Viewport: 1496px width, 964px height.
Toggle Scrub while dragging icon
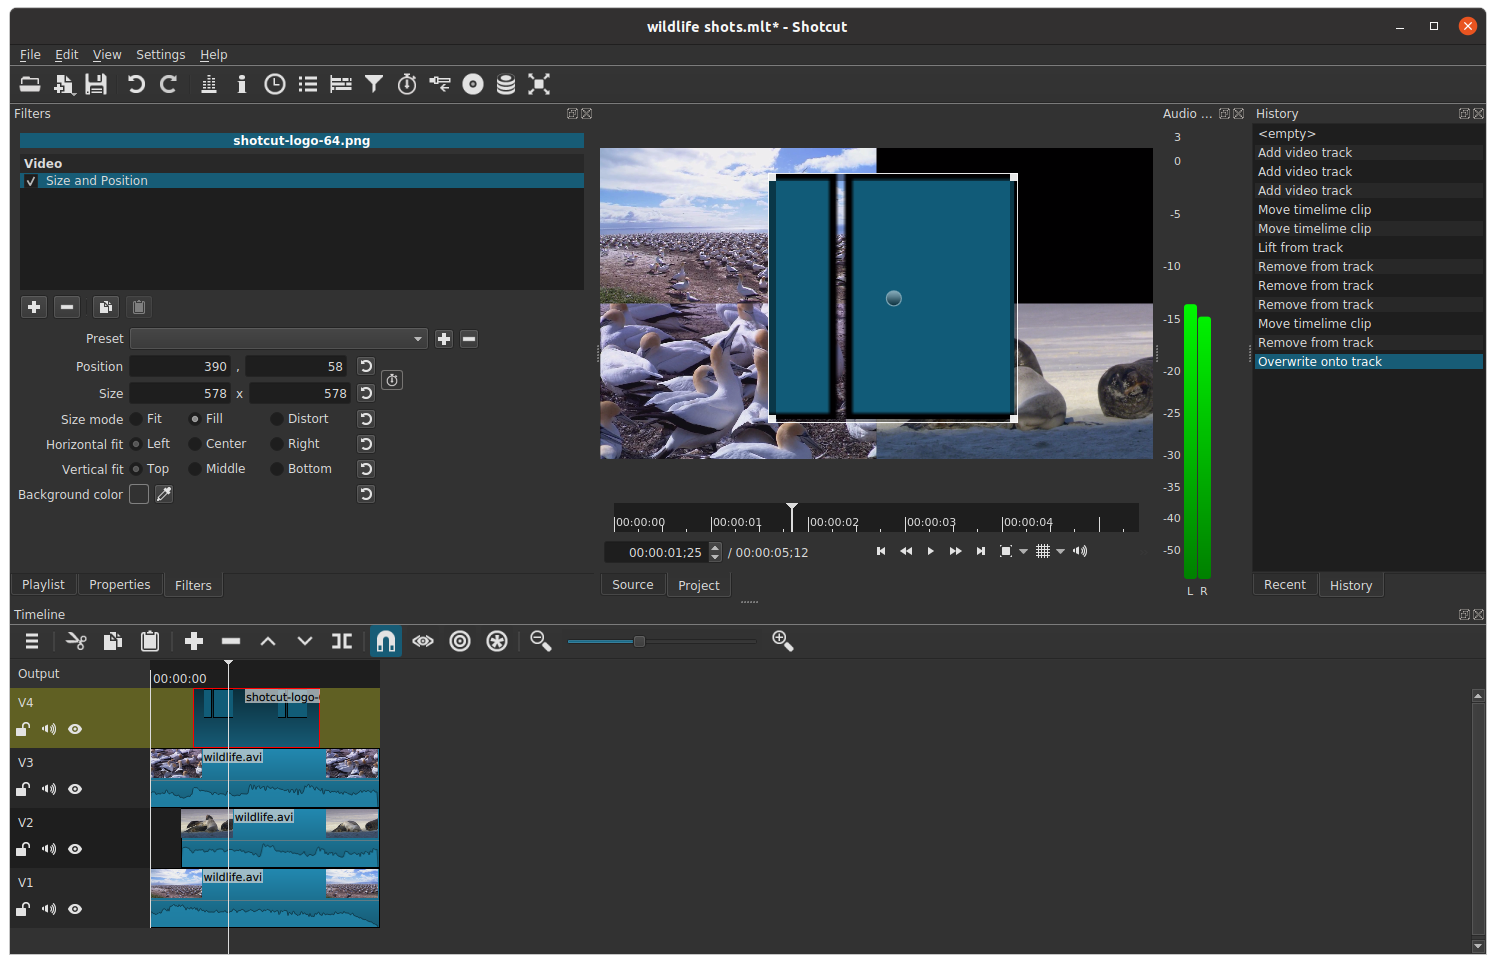coord(423,642)
